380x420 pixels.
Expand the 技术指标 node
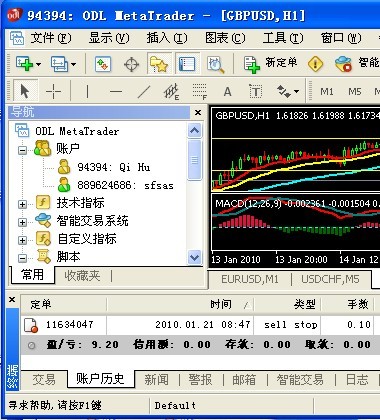pos(22,204)
